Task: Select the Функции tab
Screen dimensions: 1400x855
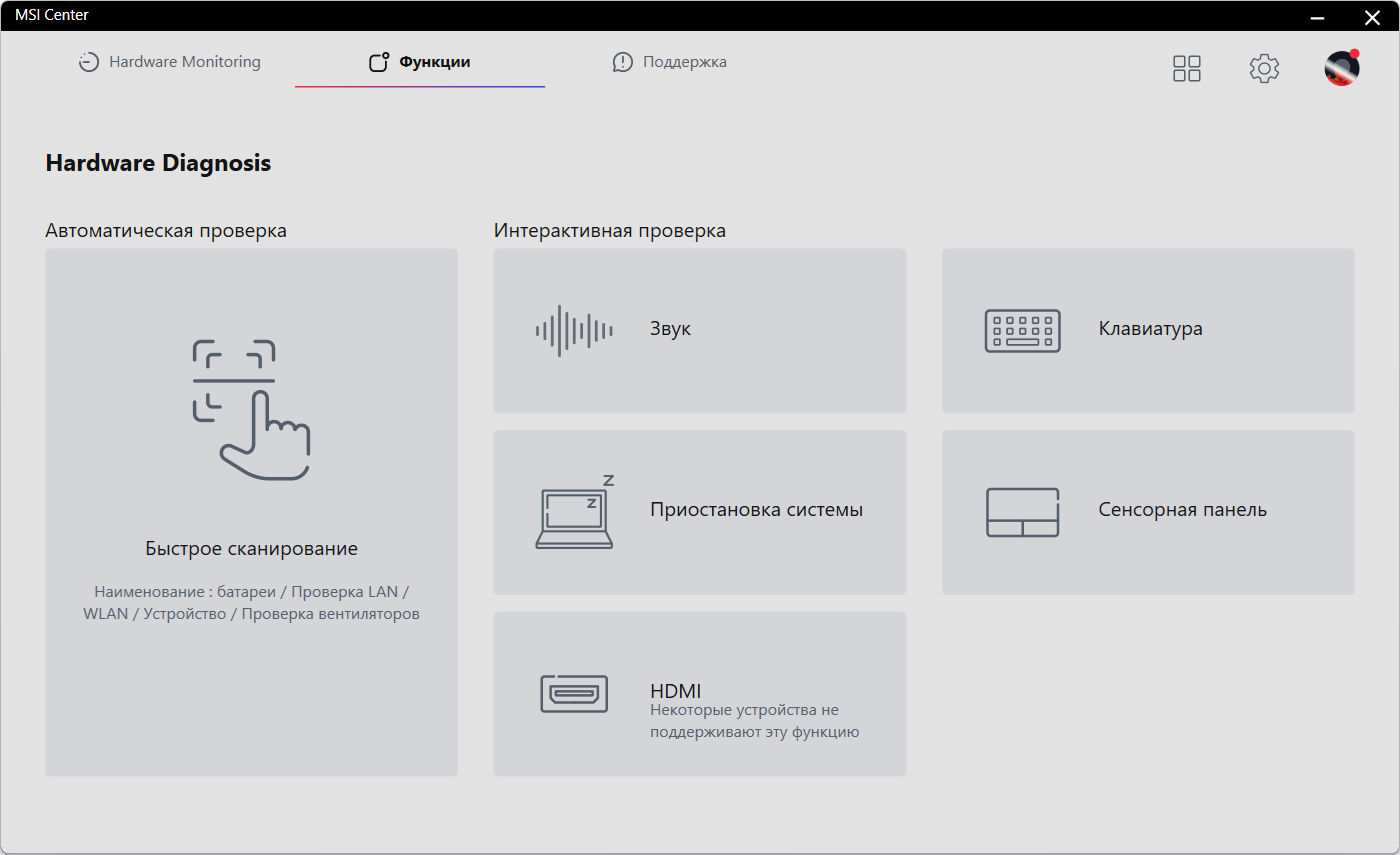Action: (x=420, y=62)
